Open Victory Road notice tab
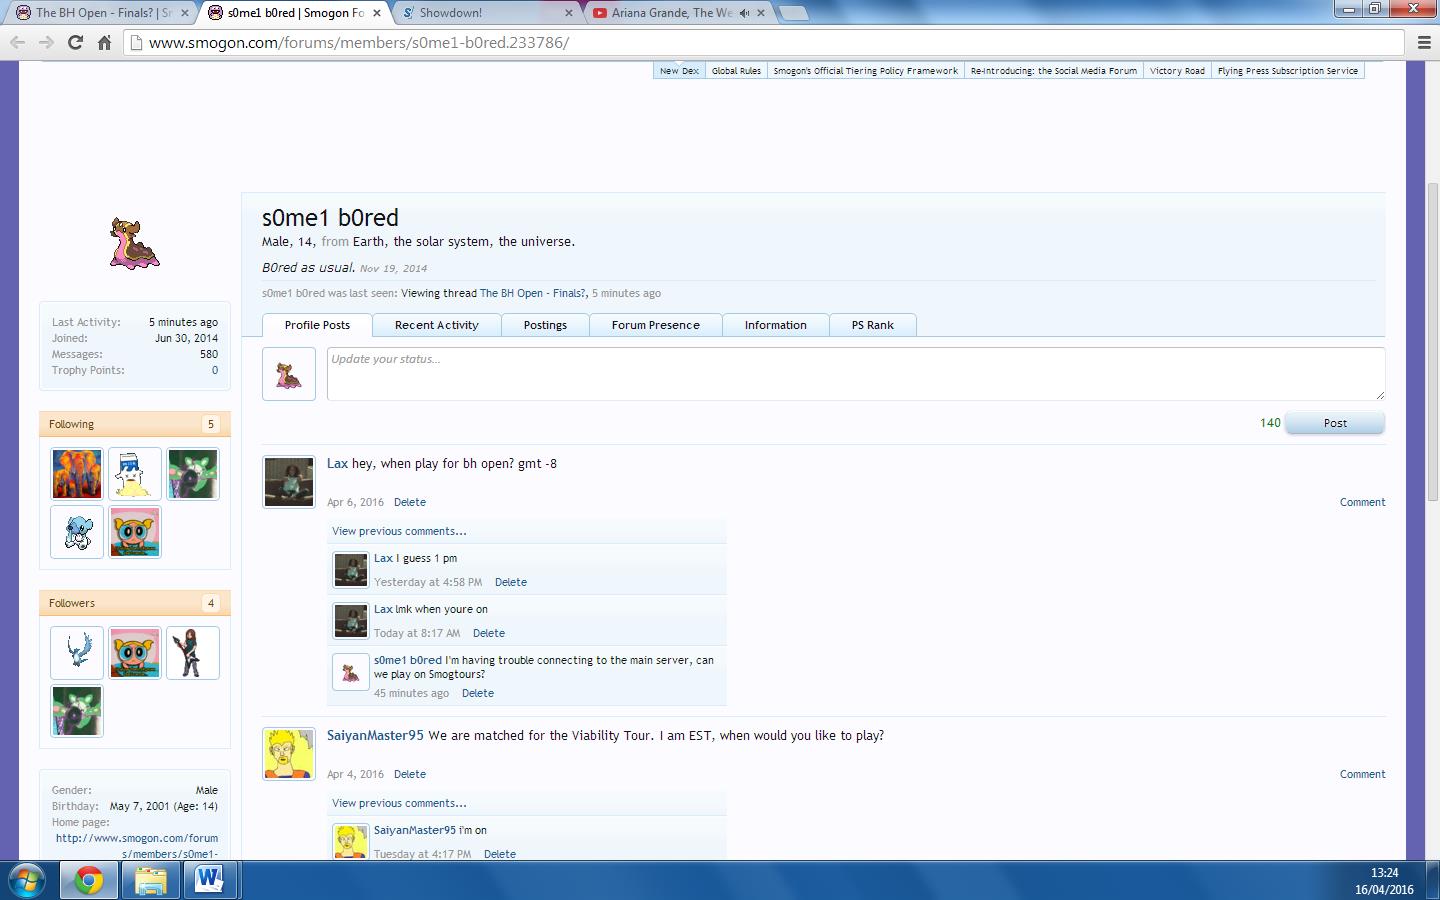 pyautogui.click(x=1177, y=71)
